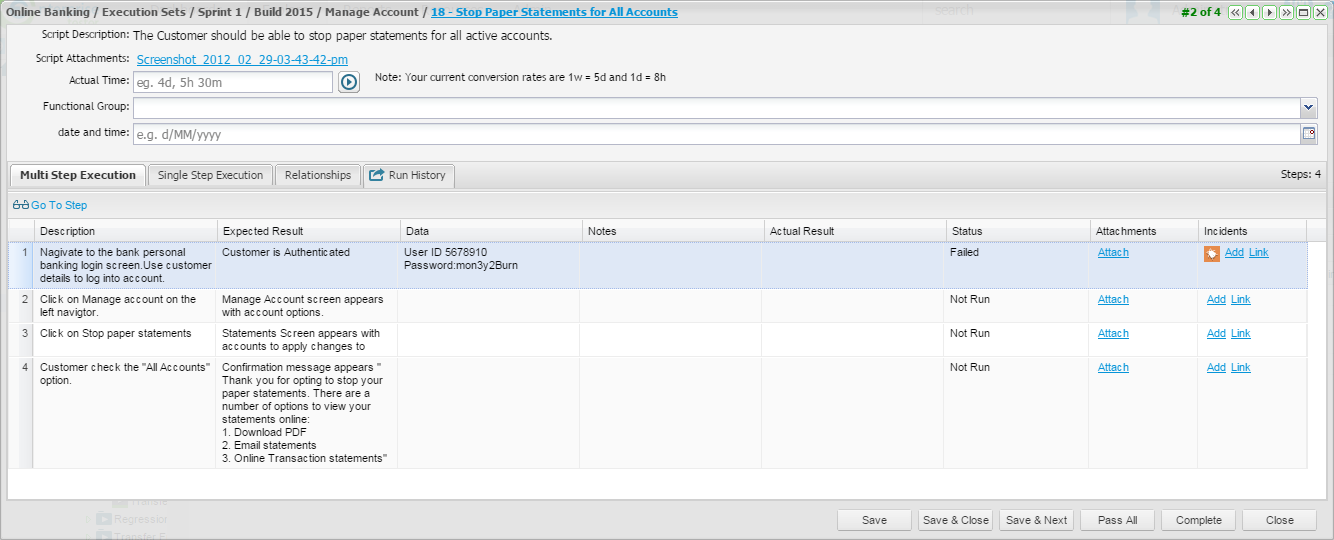Advance to the next script arrow
The width and height of the screenshot is (1334, 540).
pyautogui.click(x=1269, y=13)
